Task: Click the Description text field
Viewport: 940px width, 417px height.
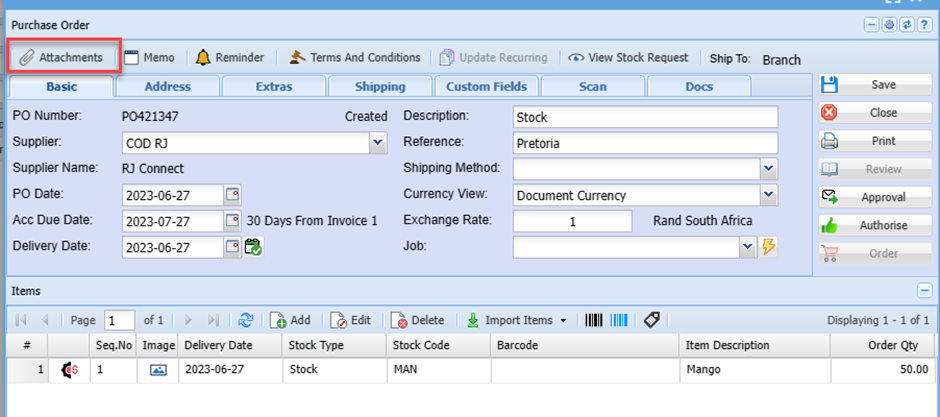Action: click(x=645, y=117)
